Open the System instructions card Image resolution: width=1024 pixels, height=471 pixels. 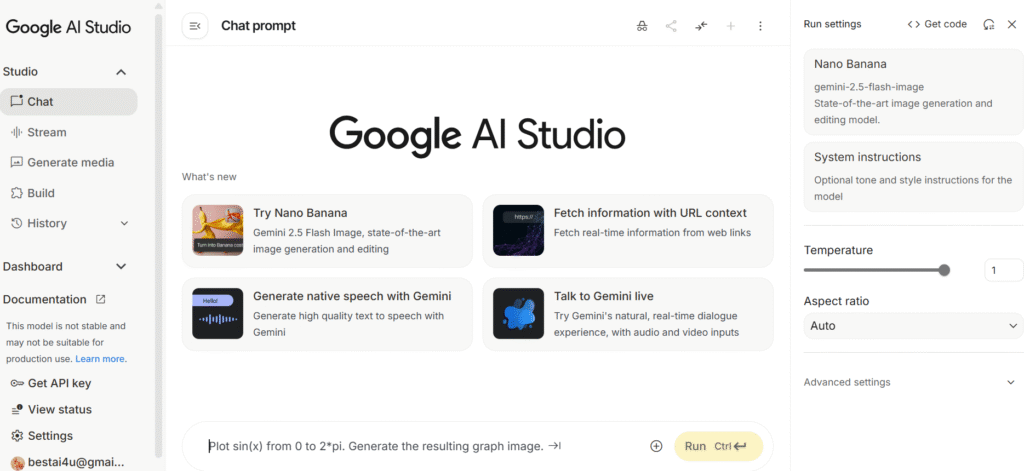913,176
